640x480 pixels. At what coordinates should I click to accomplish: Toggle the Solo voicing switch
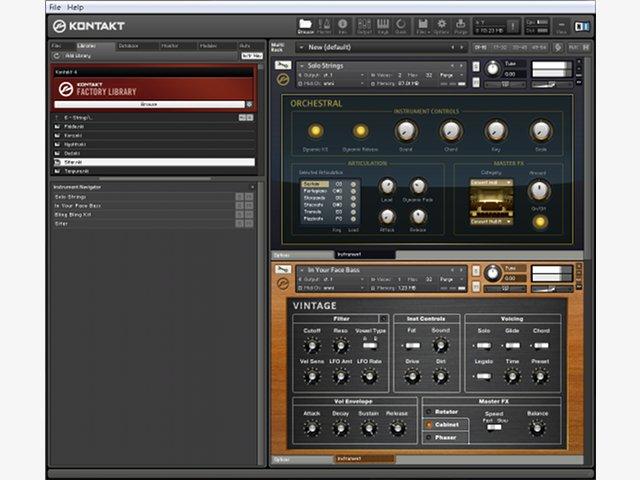pyautogui.click(x=484, y=346)
